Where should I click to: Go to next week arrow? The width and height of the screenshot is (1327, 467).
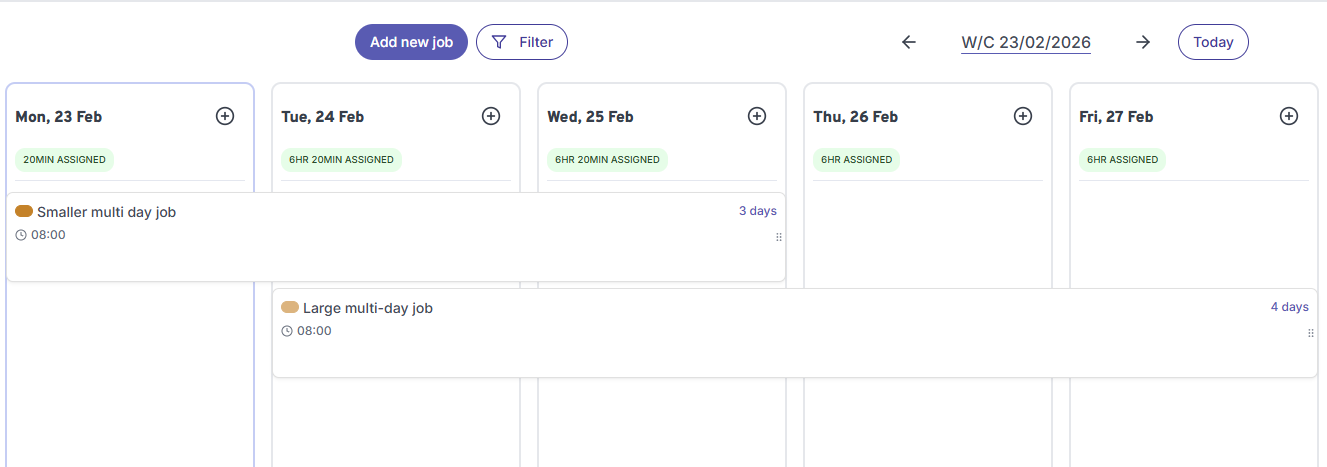1143,42
